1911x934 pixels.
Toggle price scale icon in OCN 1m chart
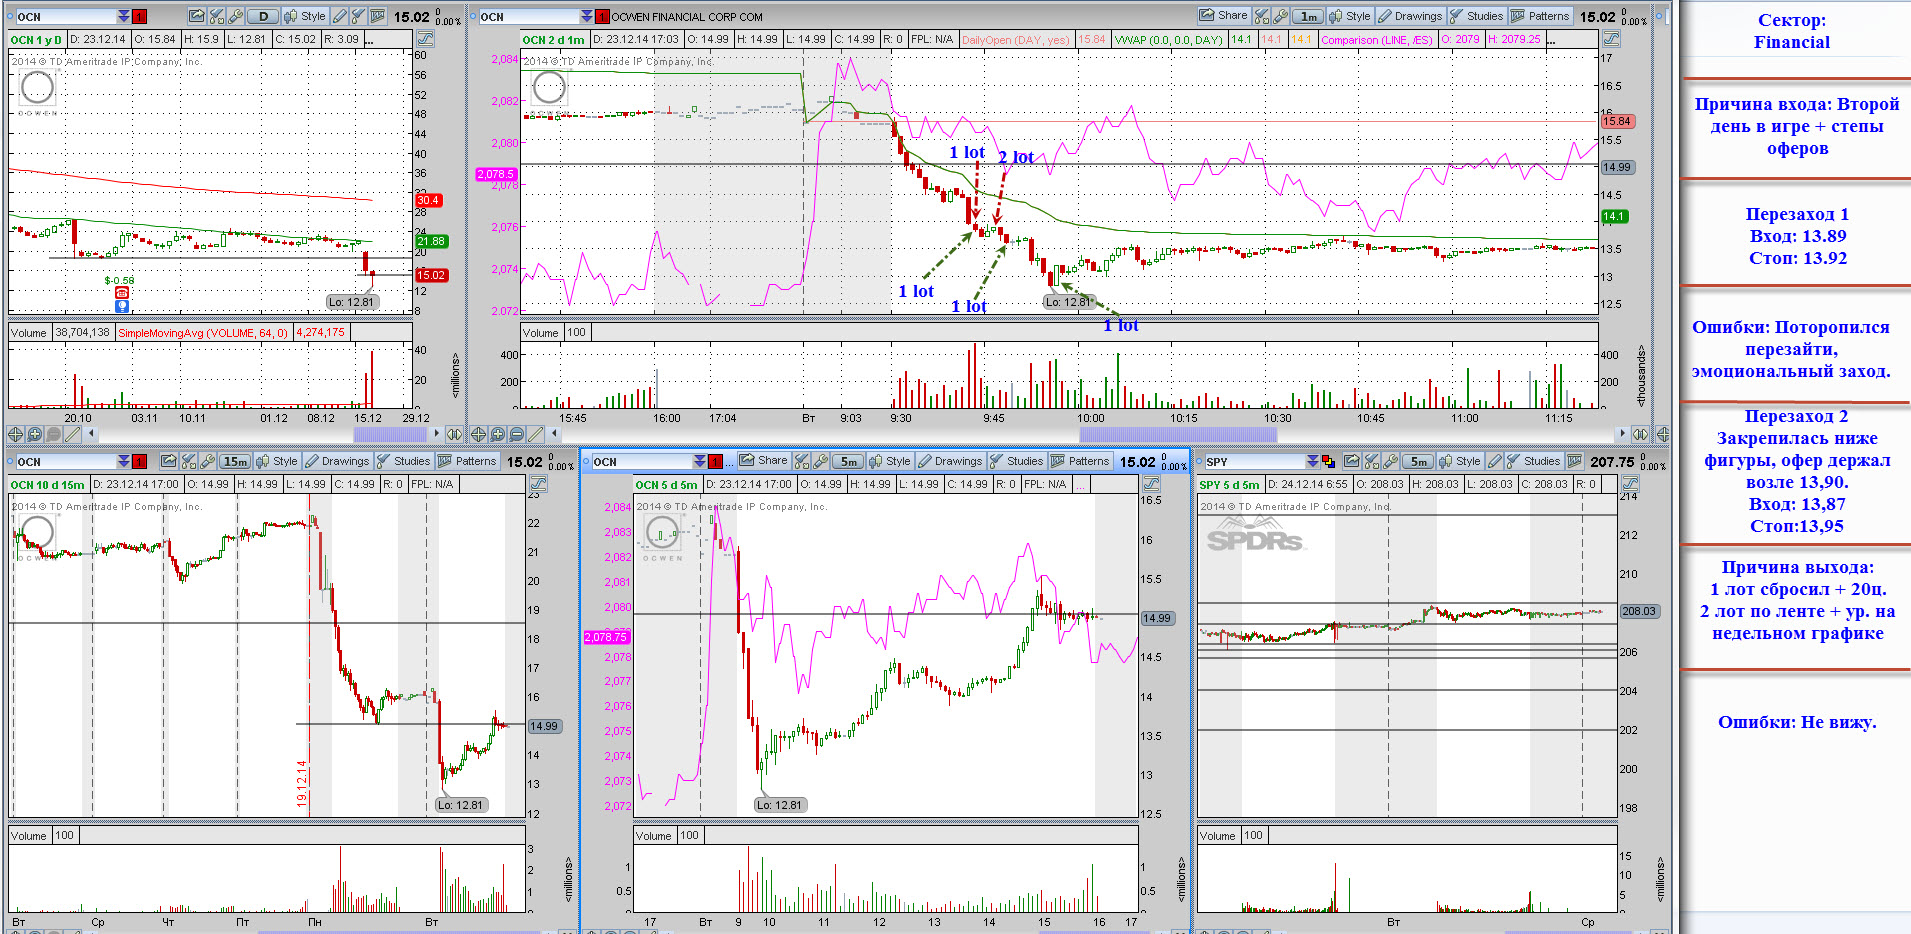pyautogui.click(x=1611, y=39)
